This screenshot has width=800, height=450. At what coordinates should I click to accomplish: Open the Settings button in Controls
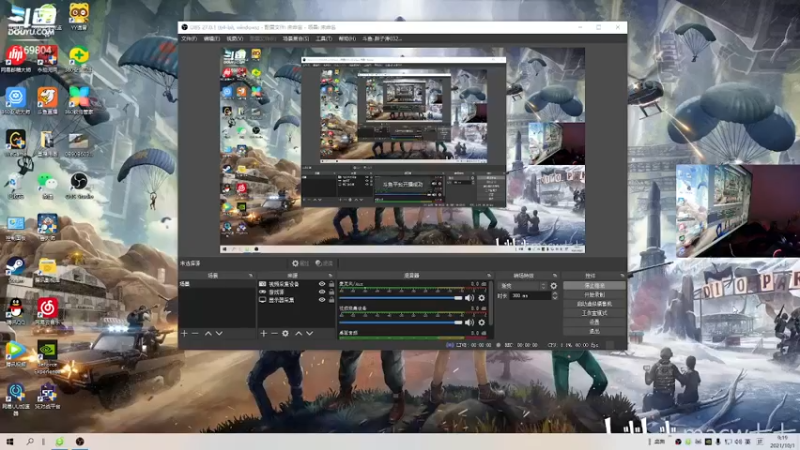coord(594,322)
